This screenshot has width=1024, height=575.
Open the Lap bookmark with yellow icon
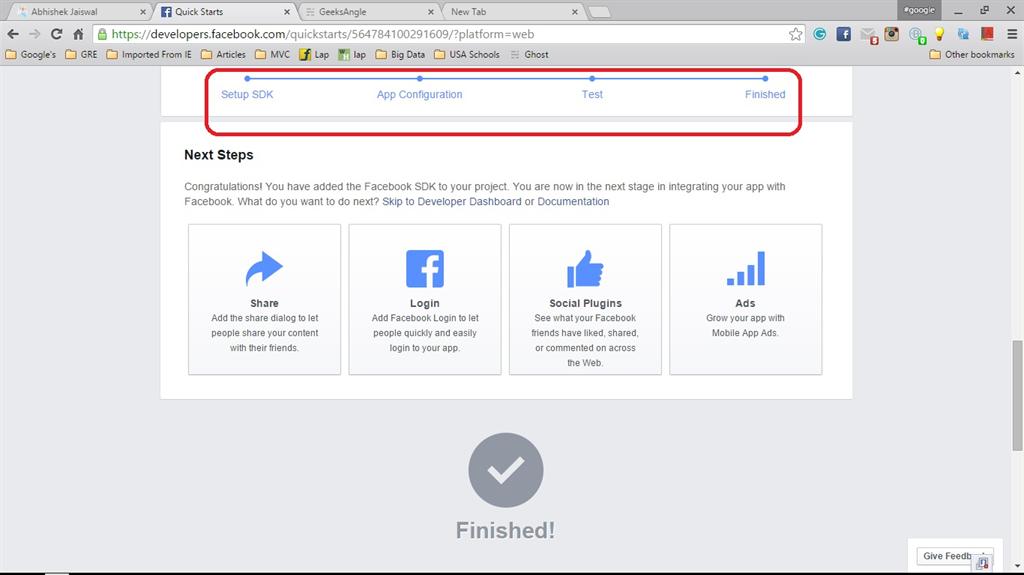314,54
